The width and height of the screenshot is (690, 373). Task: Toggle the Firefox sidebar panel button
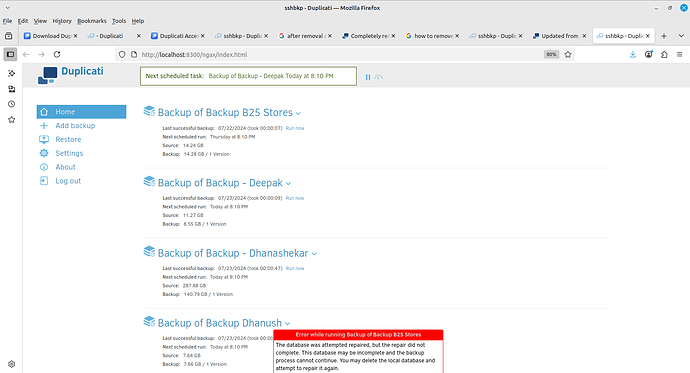pyautogui.click(x=10, y=55)
